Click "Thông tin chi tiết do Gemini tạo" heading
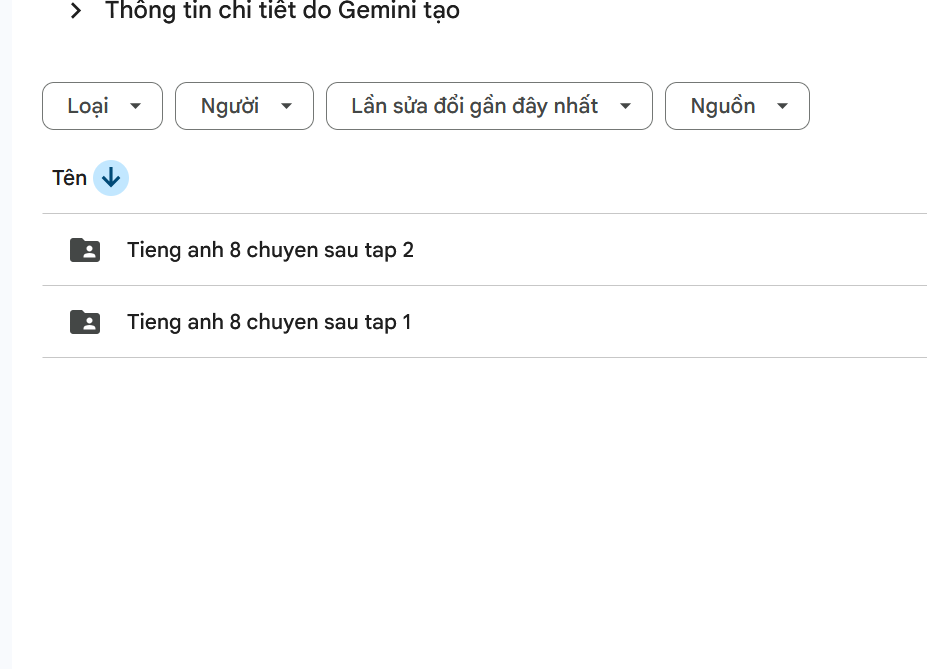Screen dimensions: 927x669 pos(282,12)
